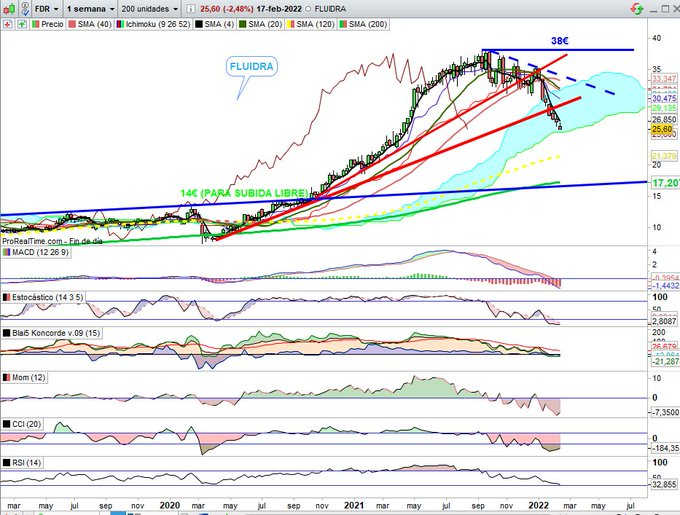The width and height of the screenshot is (680, 515).
Task: Click the SMA (40) color swatch
Action: (72, 24)
